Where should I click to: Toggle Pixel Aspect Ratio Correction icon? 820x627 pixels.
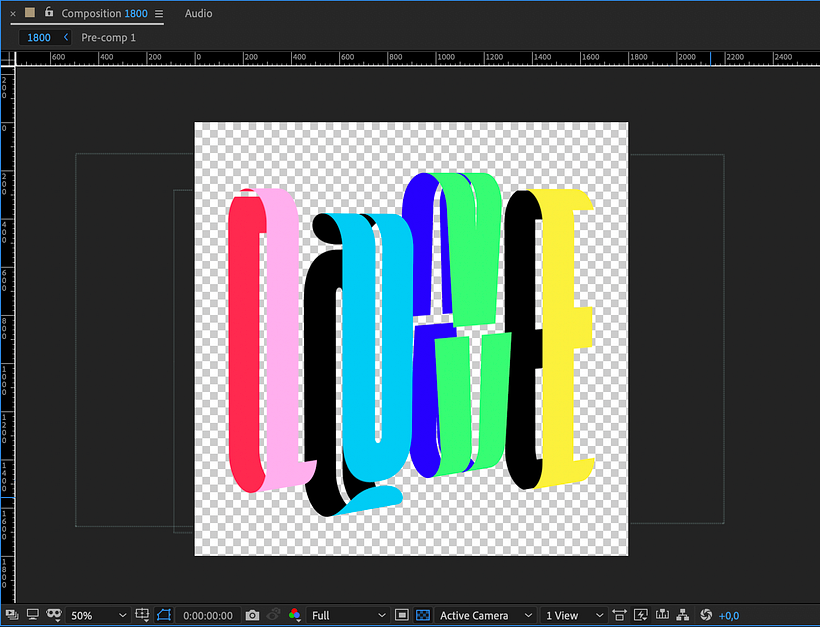click(x=619, y=615)
